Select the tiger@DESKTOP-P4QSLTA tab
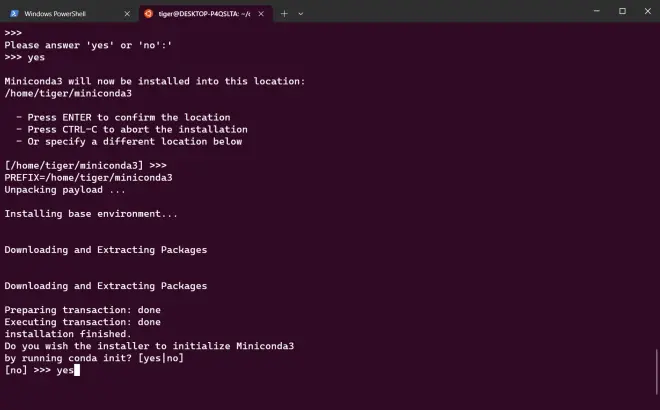660x410 pixels. [x=205, y=14]
